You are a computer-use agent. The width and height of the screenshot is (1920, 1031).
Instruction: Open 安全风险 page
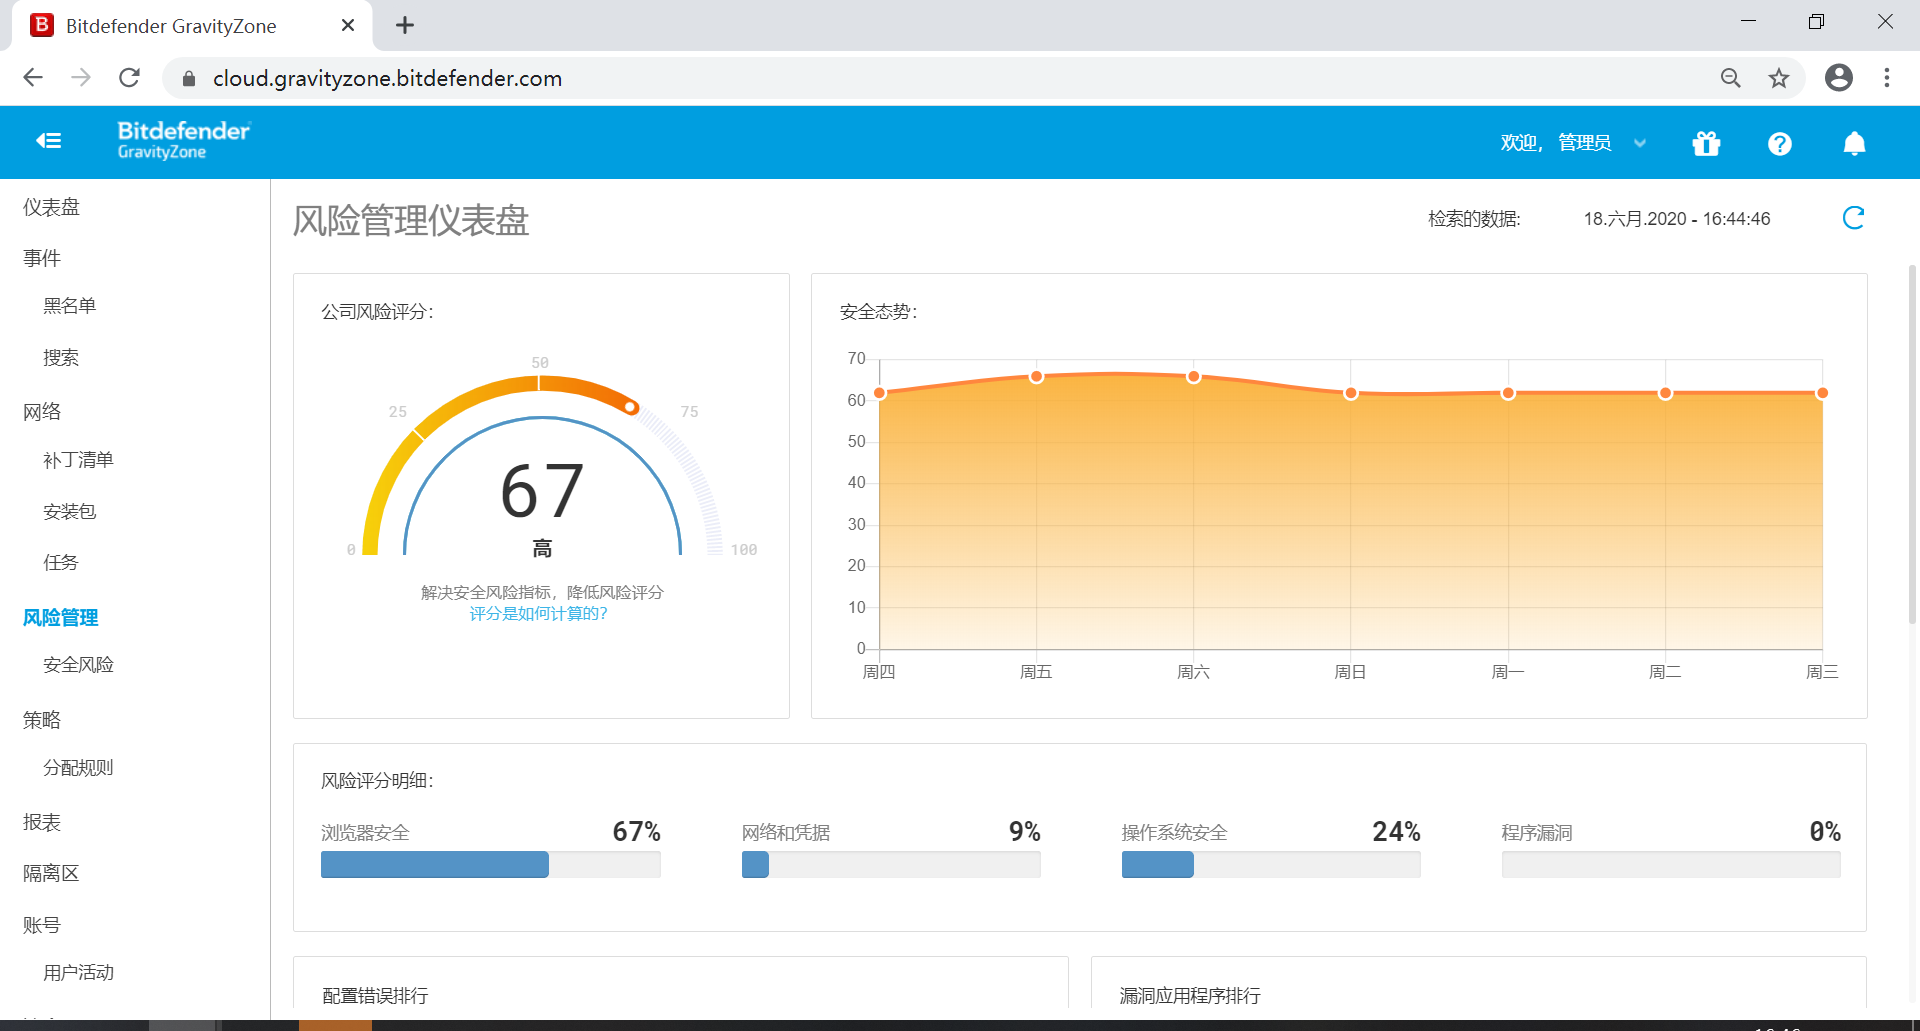pyautogui.click(x=79, y=665)
